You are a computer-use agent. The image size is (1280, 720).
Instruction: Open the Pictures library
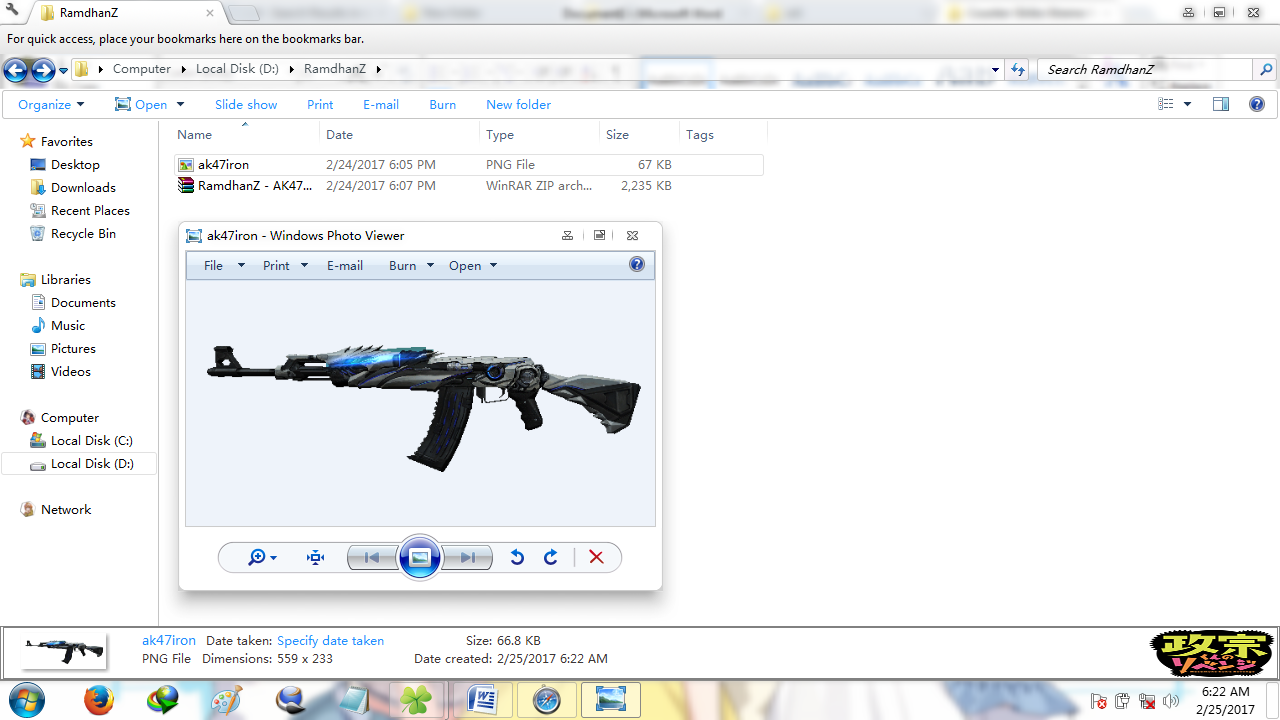coord(73,349)
